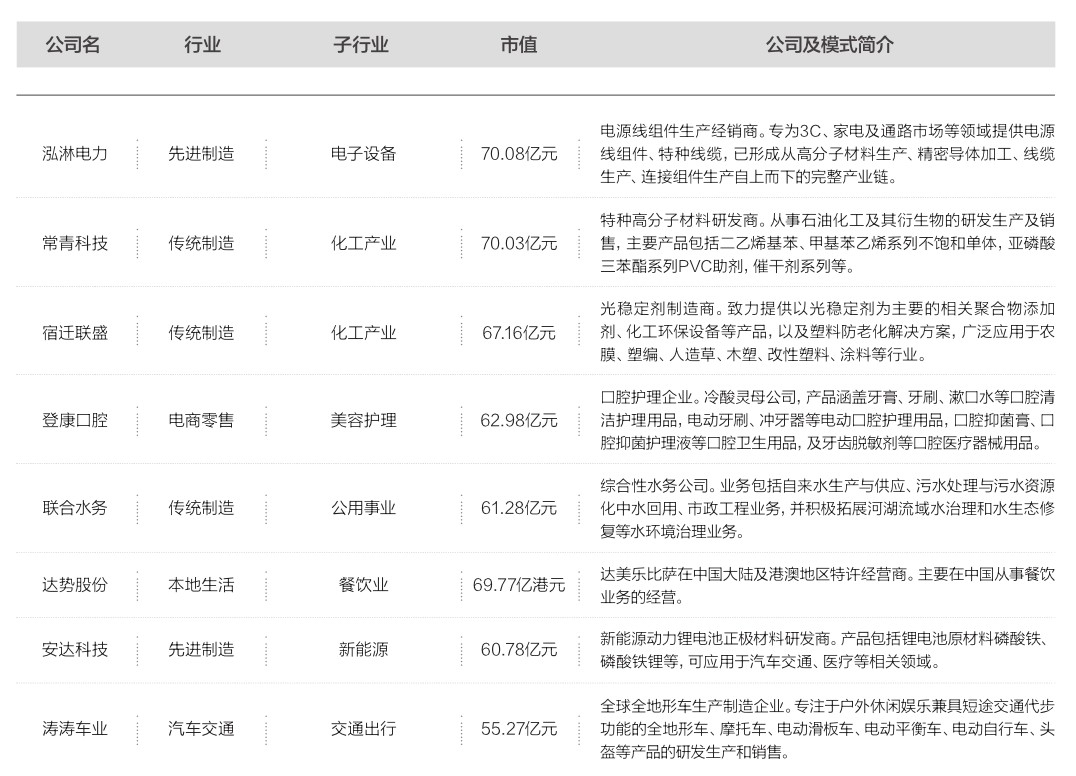Viewport: 1076px width, 776px height.
Task: Select company name 宿迁联盛
Action: 75,332
